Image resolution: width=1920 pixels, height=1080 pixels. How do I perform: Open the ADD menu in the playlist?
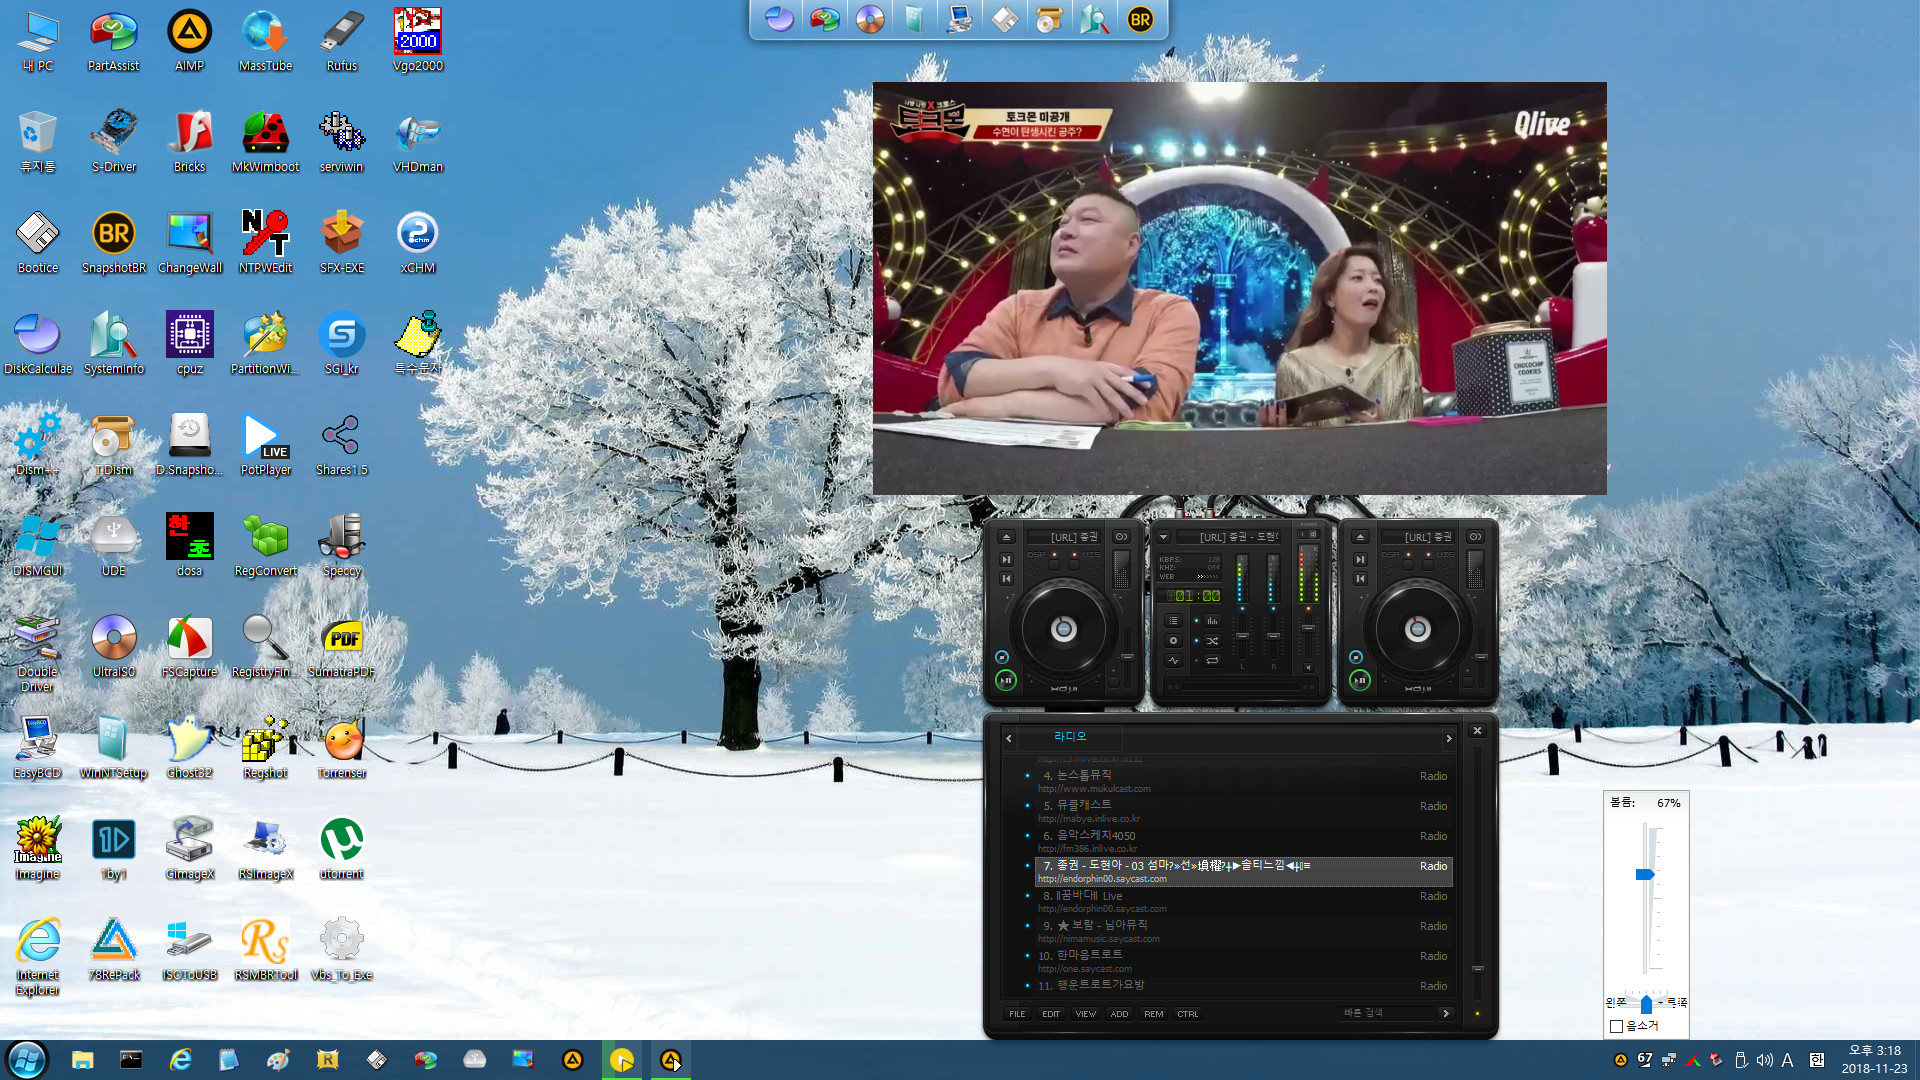point(1119,1014)
